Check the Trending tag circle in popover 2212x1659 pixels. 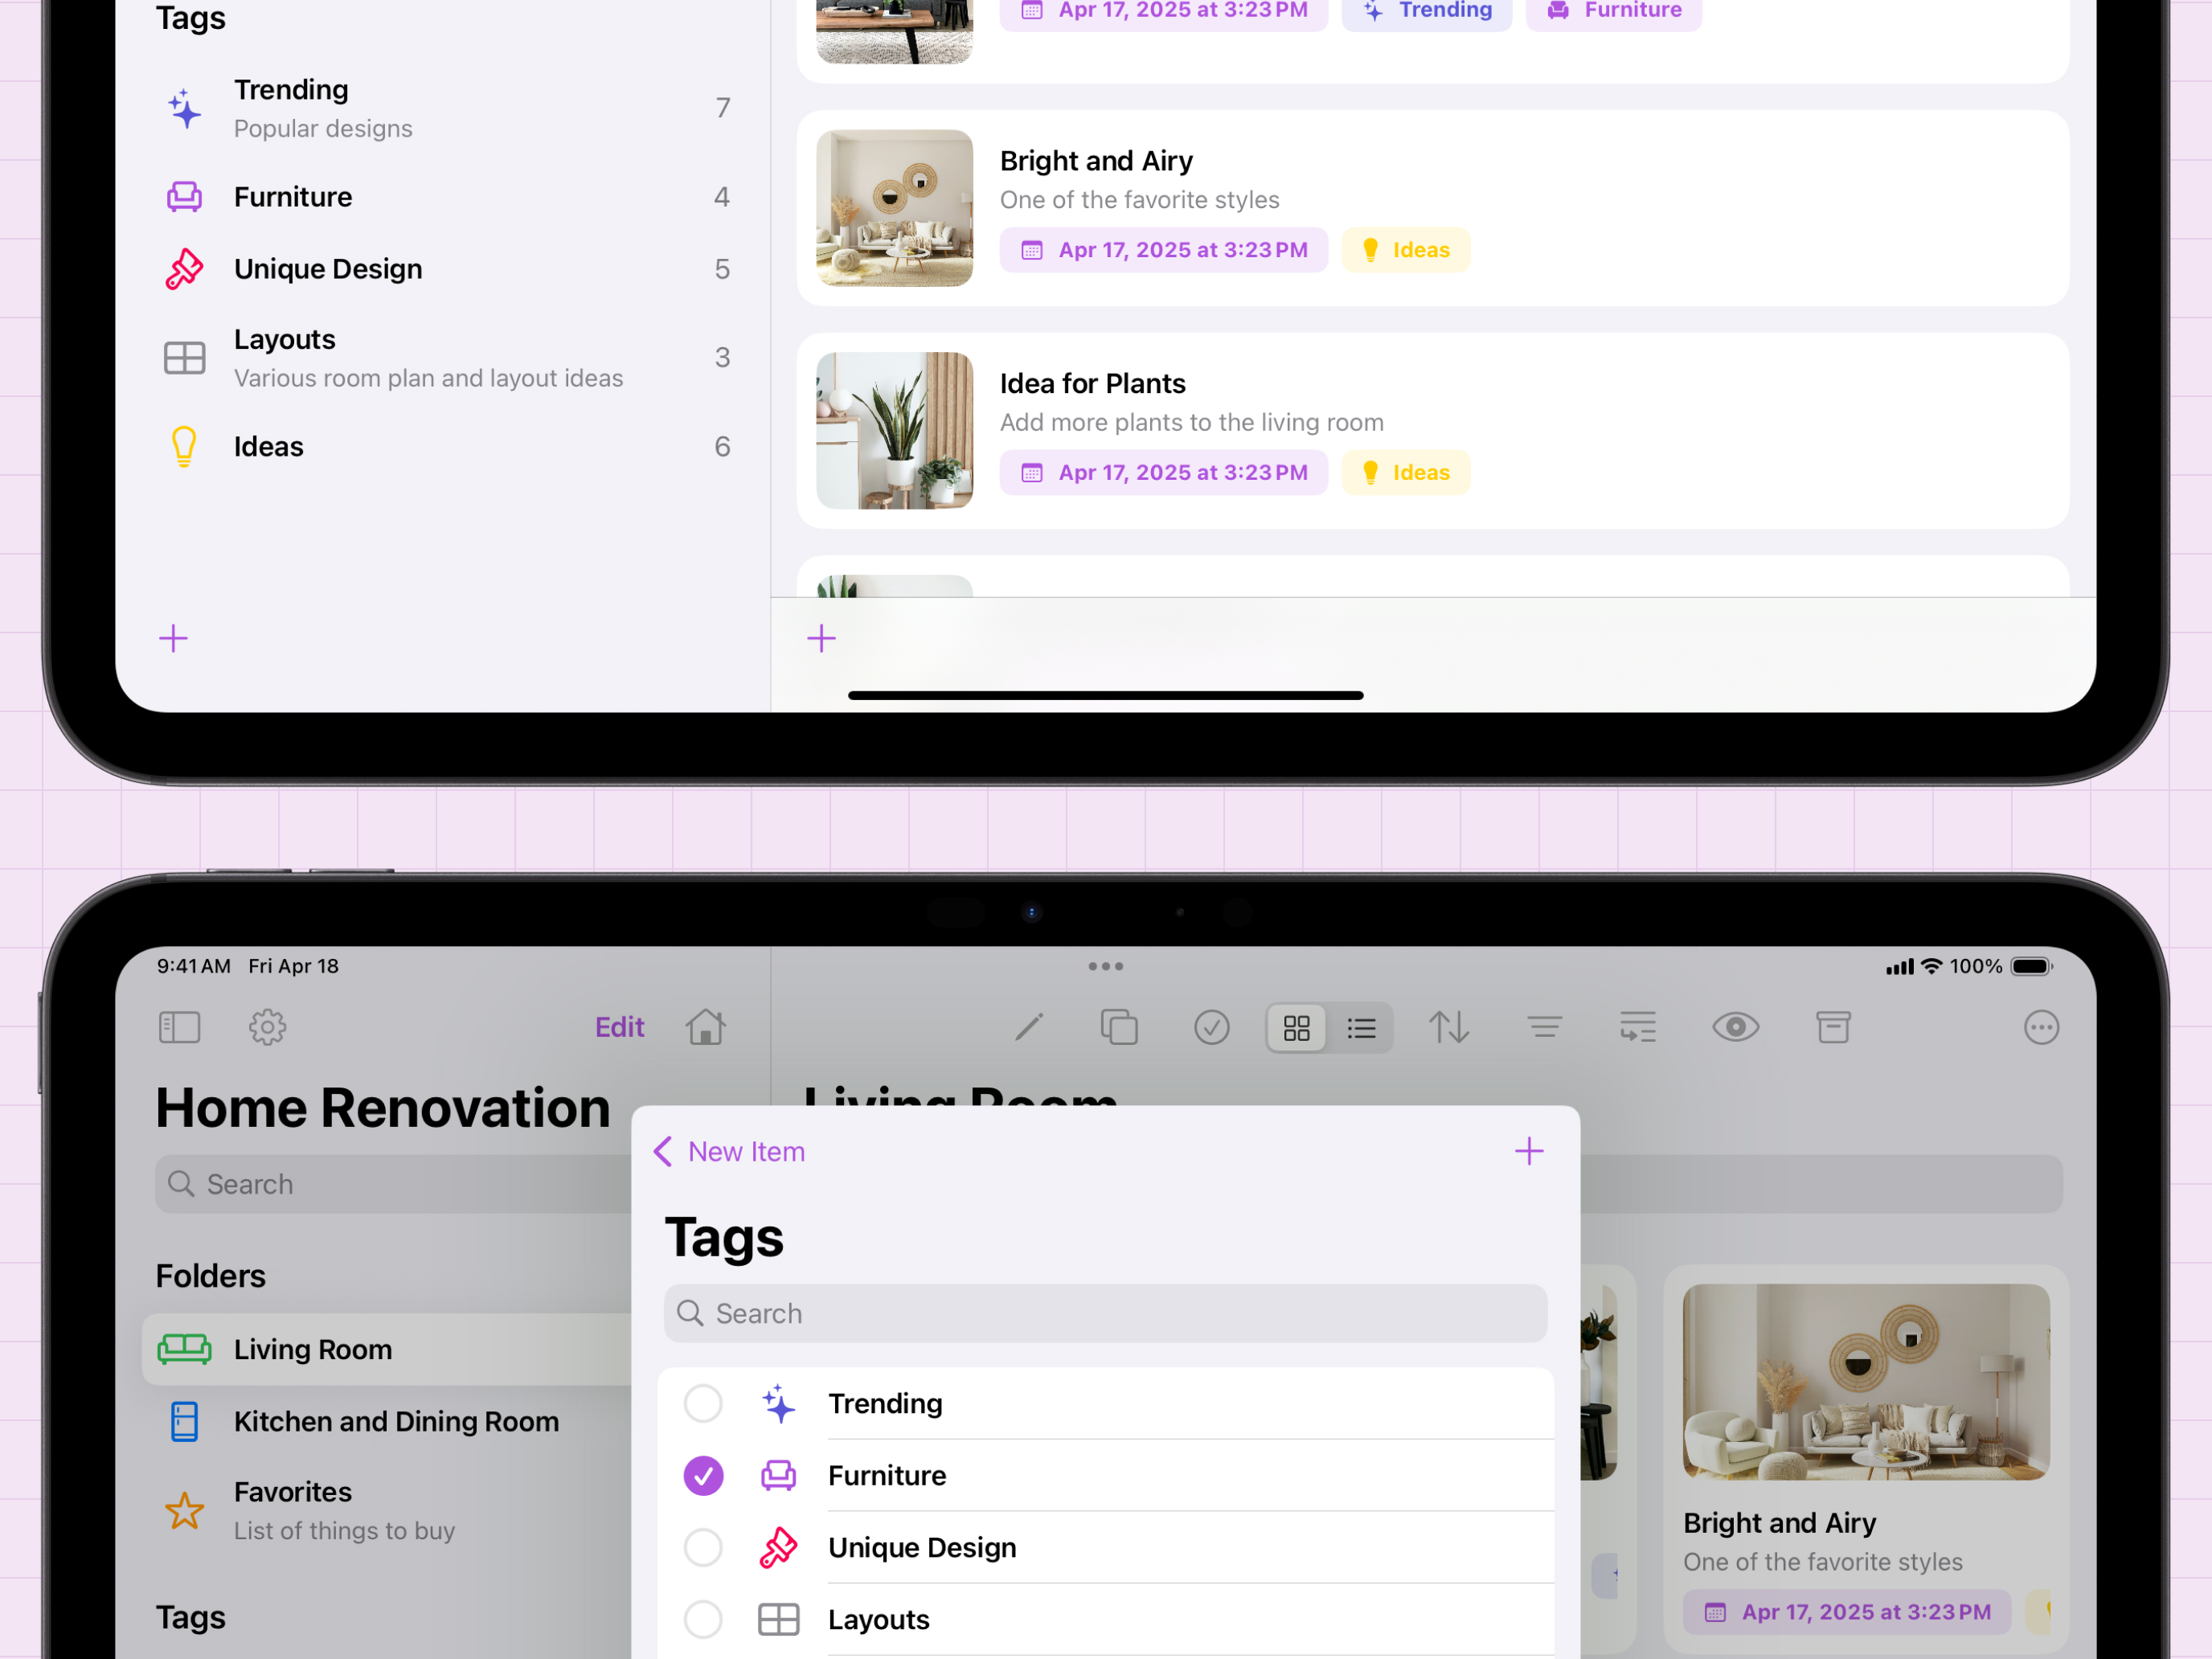(x=703, y=1403)
